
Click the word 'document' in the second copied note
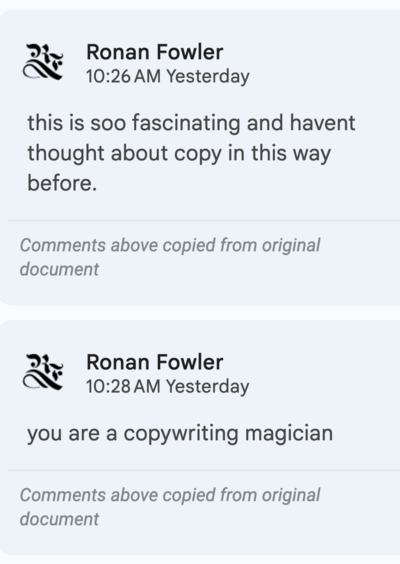coord(59,519)
